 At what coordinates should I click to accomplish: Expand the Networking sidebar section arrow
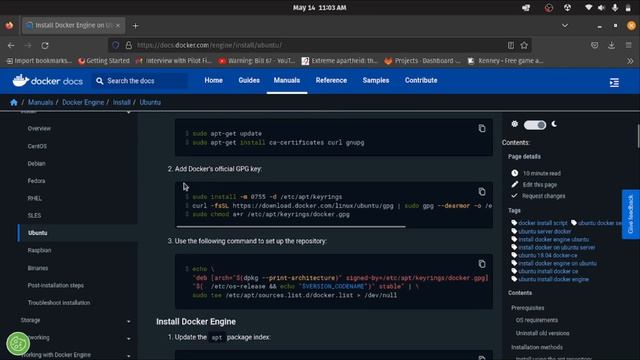point(129,339)
